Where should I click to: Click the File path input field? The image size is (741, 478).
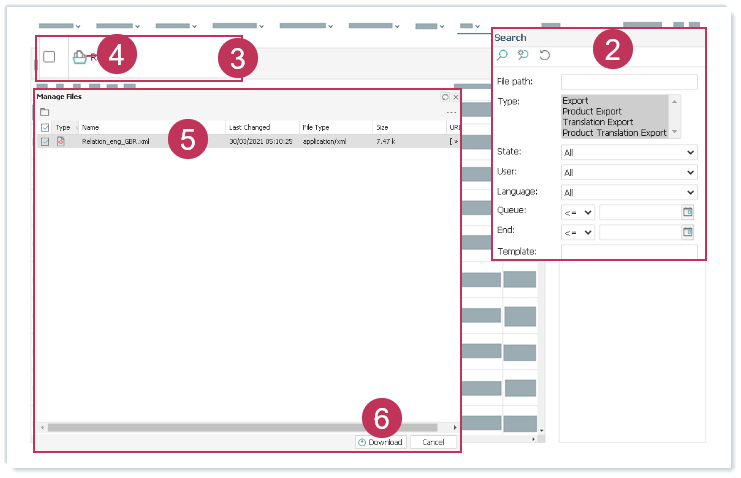pyautogui.click(x=628, y=82)
